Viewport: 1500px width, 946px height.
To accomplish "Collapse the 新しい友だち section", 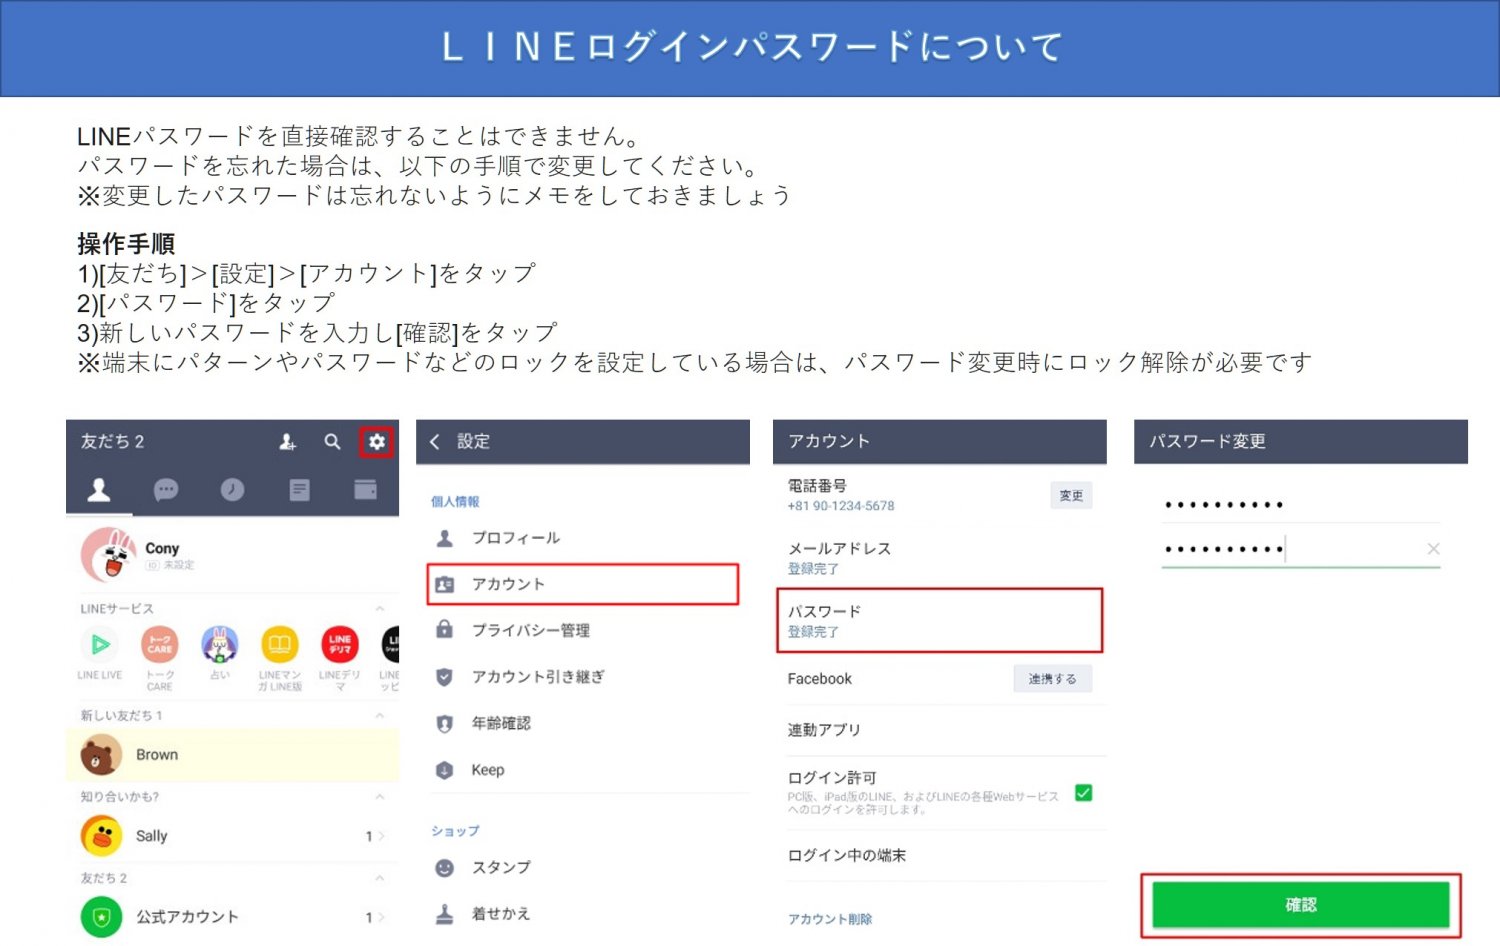I will (380, 715).
